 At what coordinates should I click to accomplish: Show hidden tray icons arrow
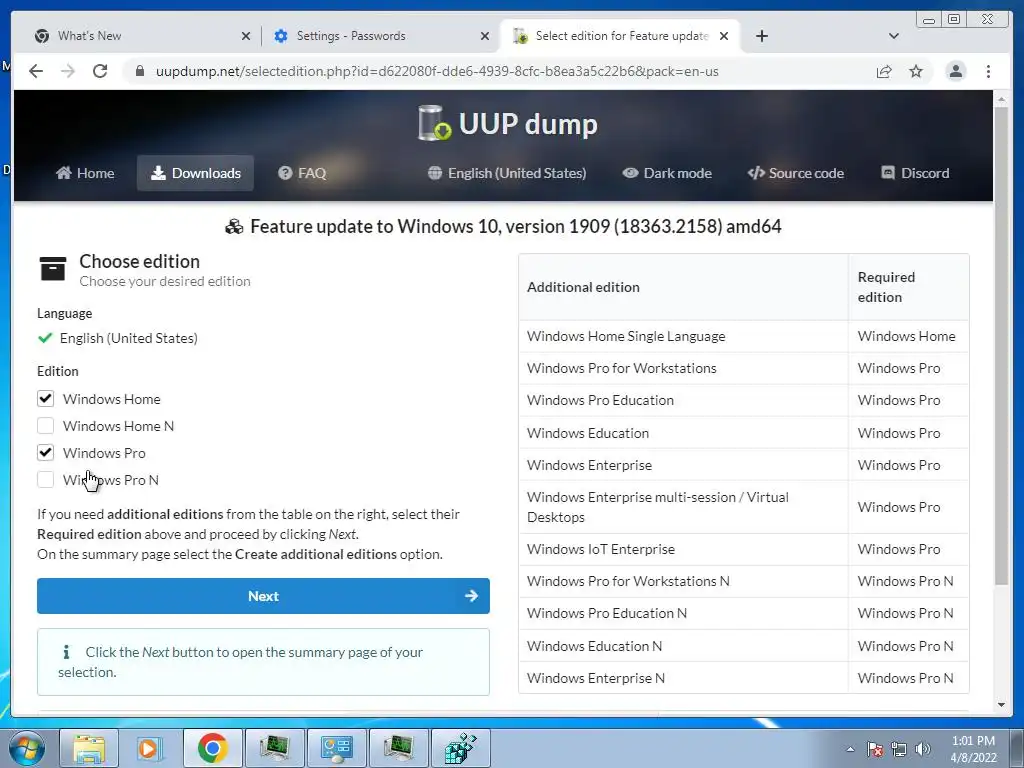pyautogui.click(x=850, y=749)
